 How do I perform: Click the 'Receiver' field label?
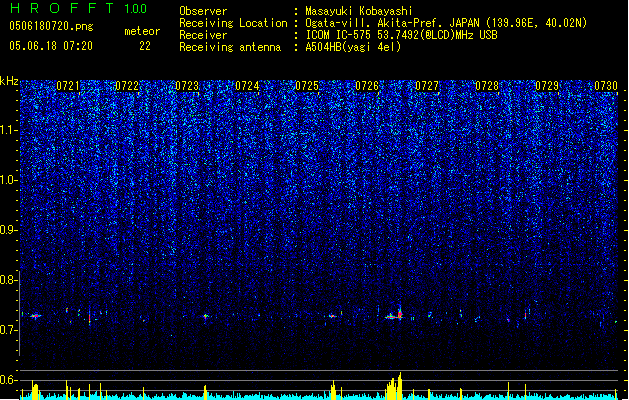(203, 35)
